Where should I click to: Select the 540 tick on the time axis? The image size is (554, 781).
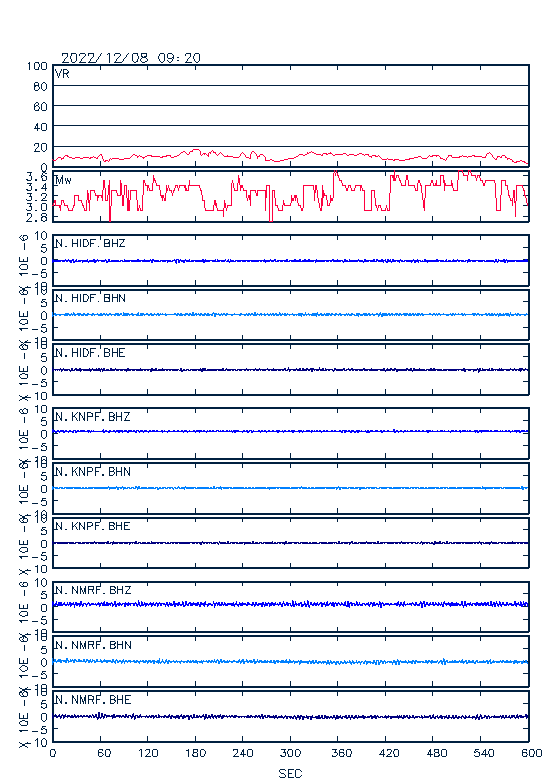click(484, 753)
